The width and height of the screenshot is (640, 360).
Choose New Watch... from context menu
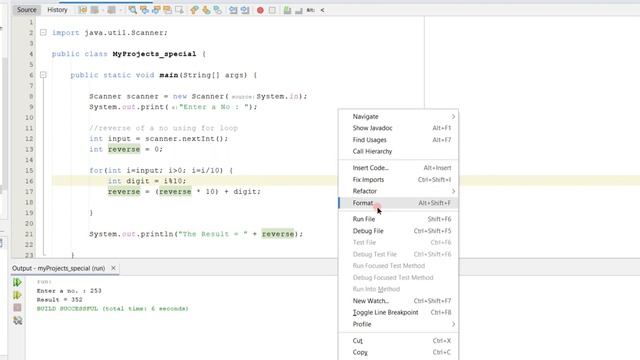coord(399,301)
